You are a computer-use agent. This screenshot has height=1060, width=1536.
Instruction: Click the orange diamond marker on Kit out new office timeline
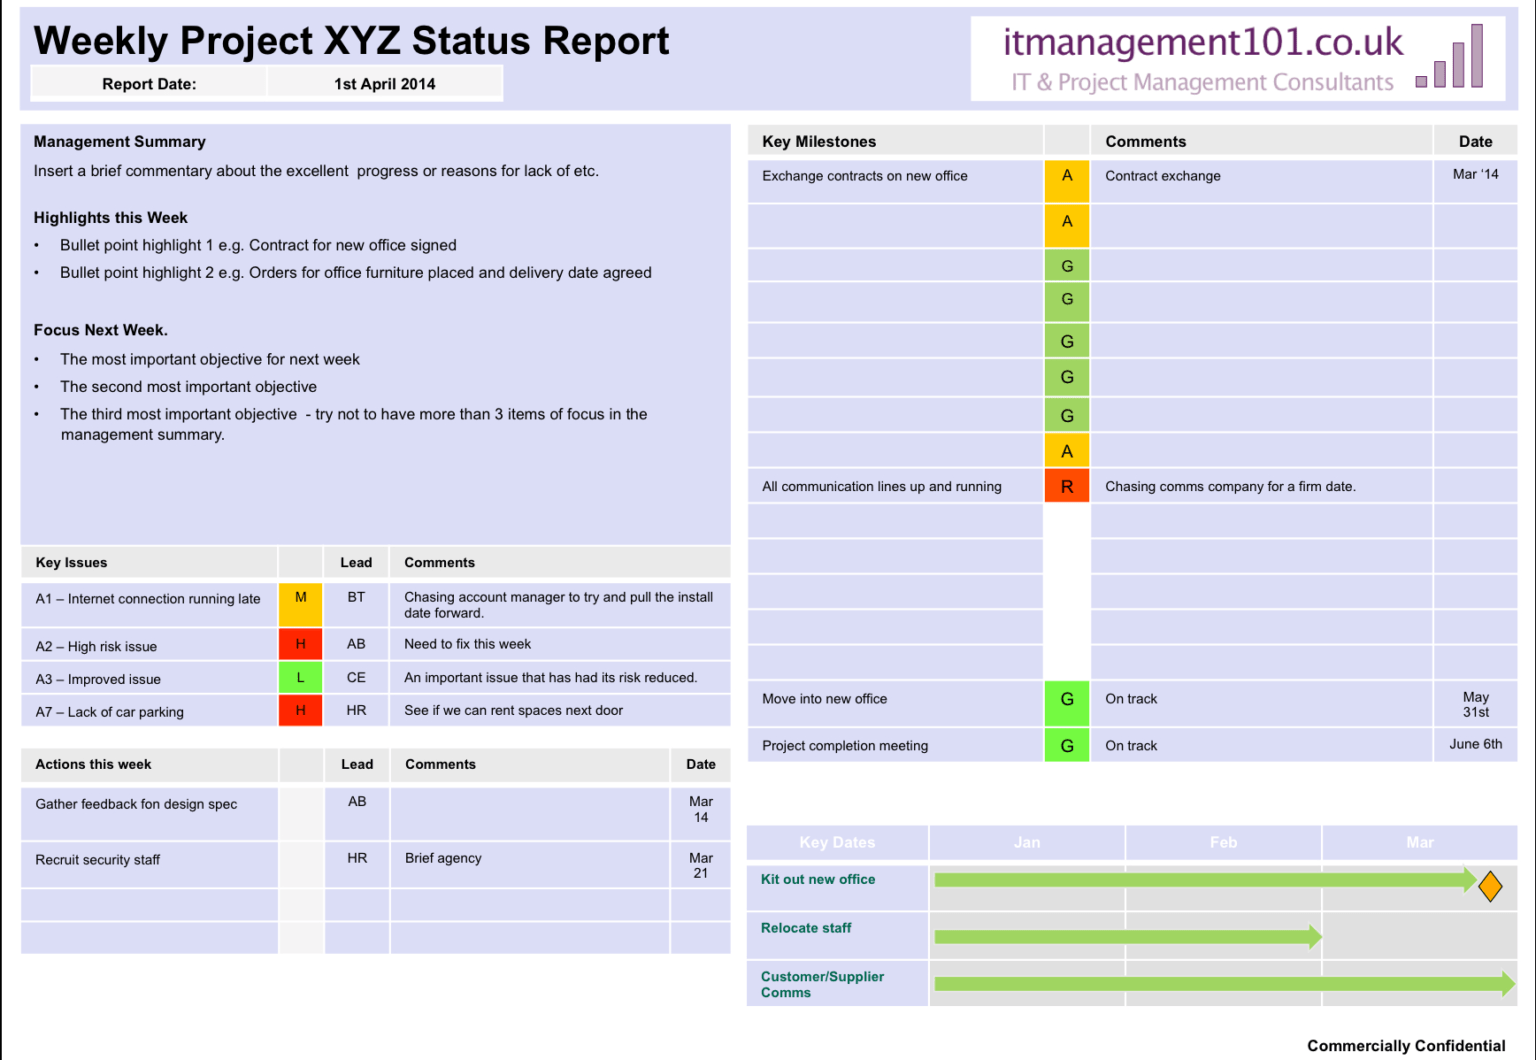click(x=1489, y=884)
